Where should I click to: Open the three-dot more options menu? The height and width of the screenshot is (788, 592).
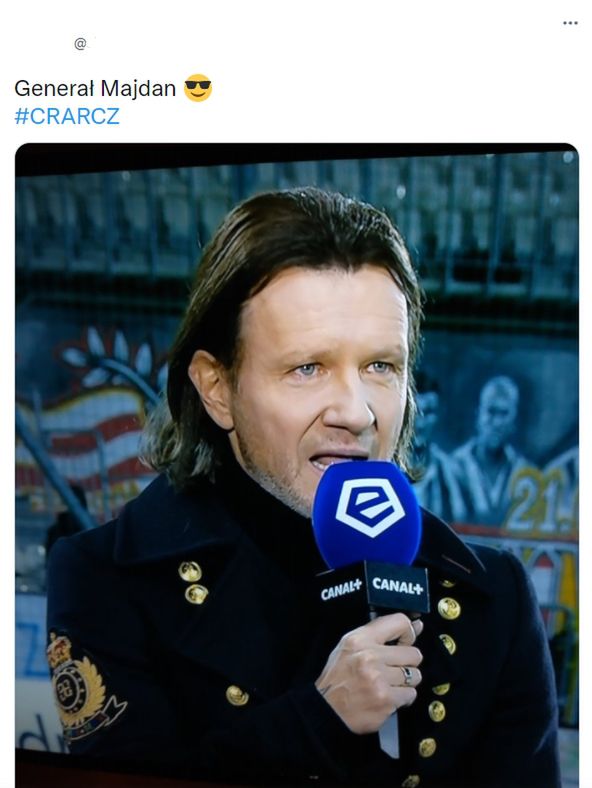(x=570, y=23)
